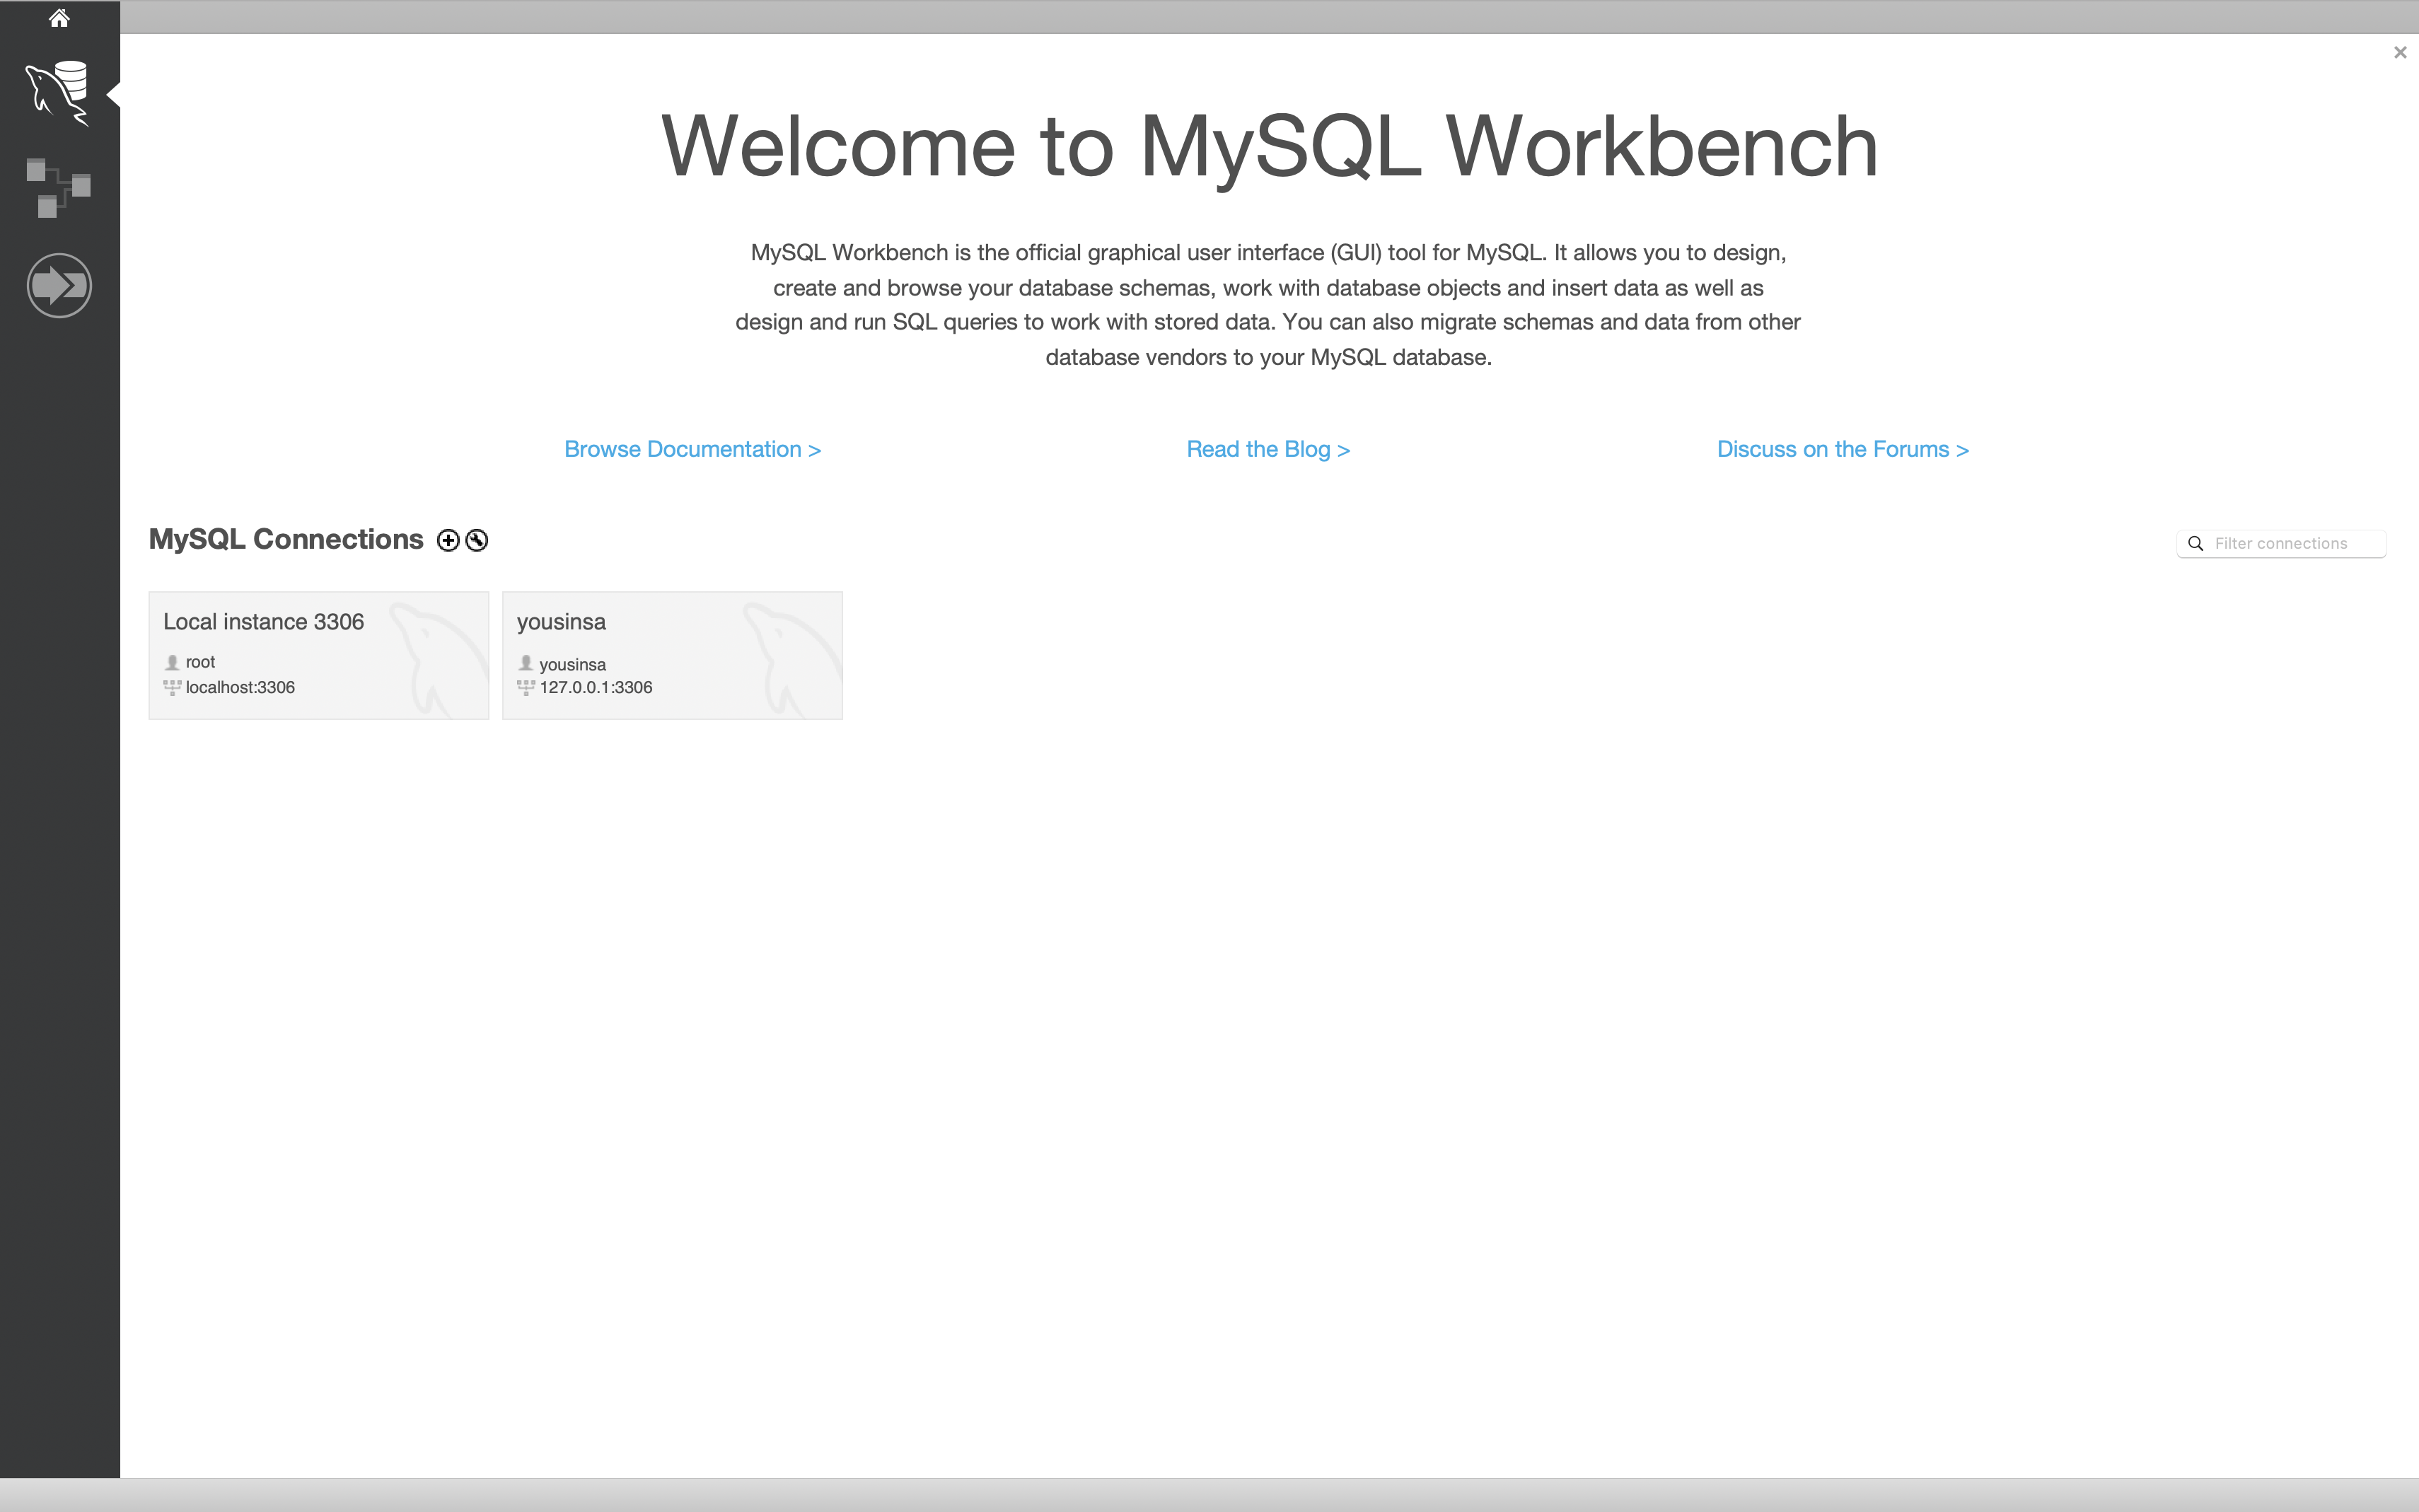Image resolution: width=2419 pixels, height=1512 pixels.
Task: Click the network icon beside 127.0.0.1:3306
Action: point(526,687)
